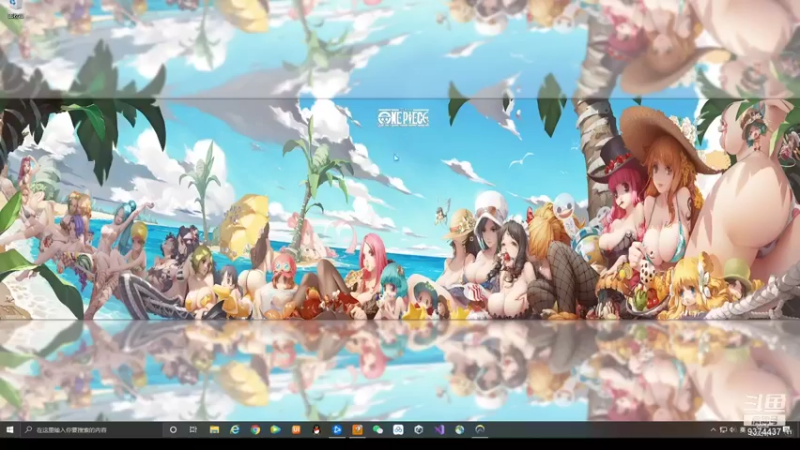Open the orange UI app on taskbar
The width and height of the screenshot is (800, 450).
pyautogui.click(x=296, y=430)
